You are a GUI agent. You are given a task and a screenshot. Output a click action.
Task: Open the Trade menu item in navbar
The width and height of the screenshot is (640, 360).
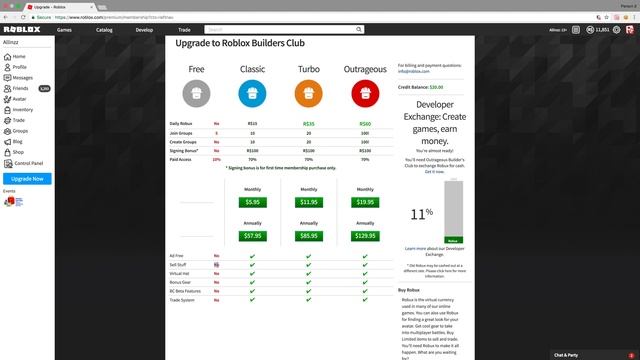[184, 30]
